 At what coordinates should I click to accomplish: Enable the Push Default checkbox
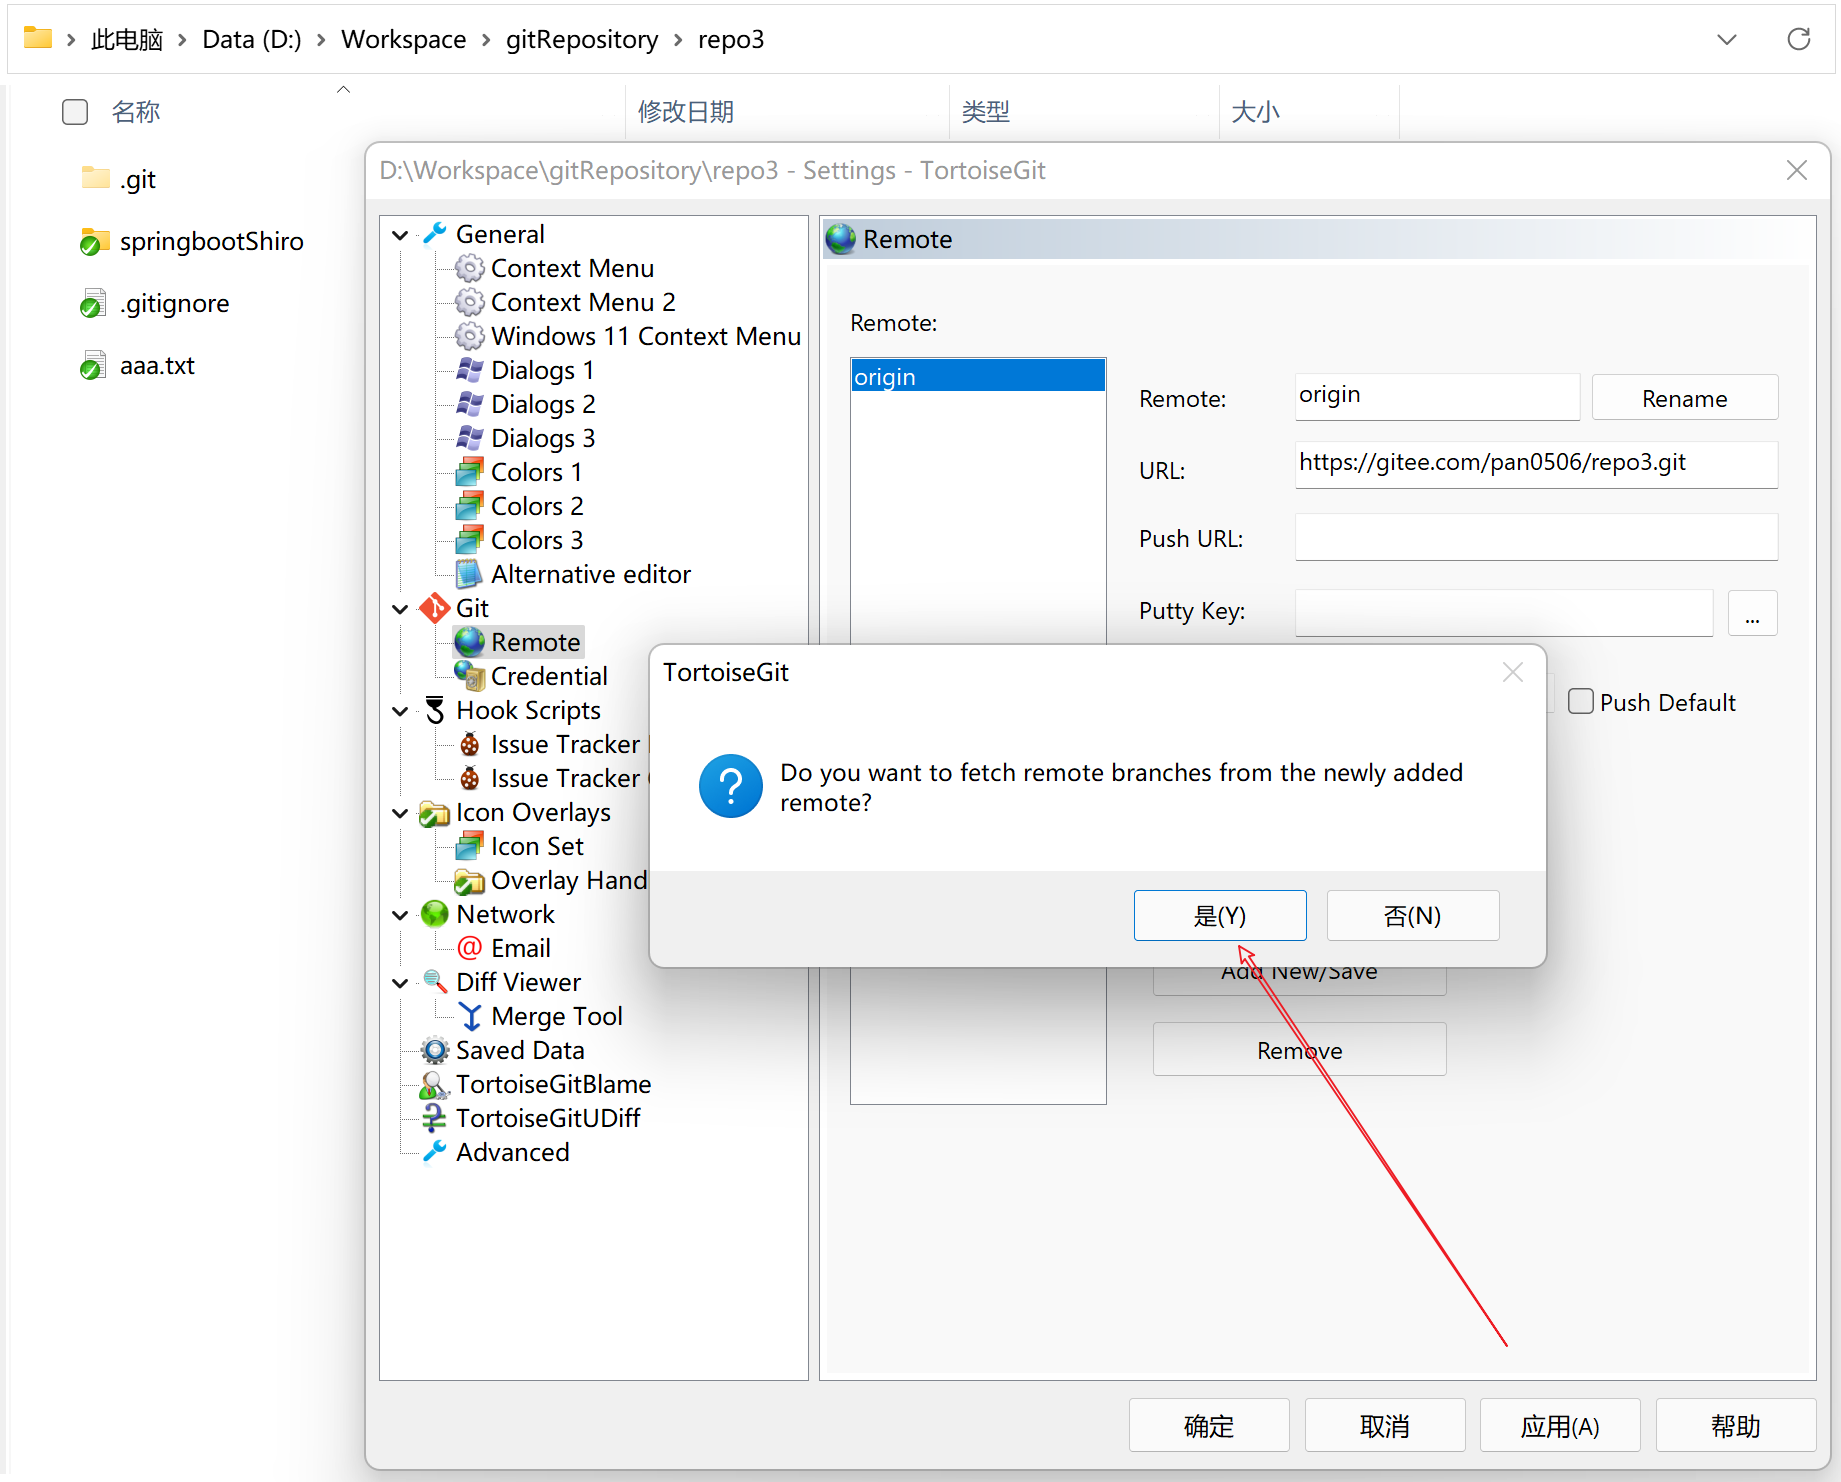1580,702
